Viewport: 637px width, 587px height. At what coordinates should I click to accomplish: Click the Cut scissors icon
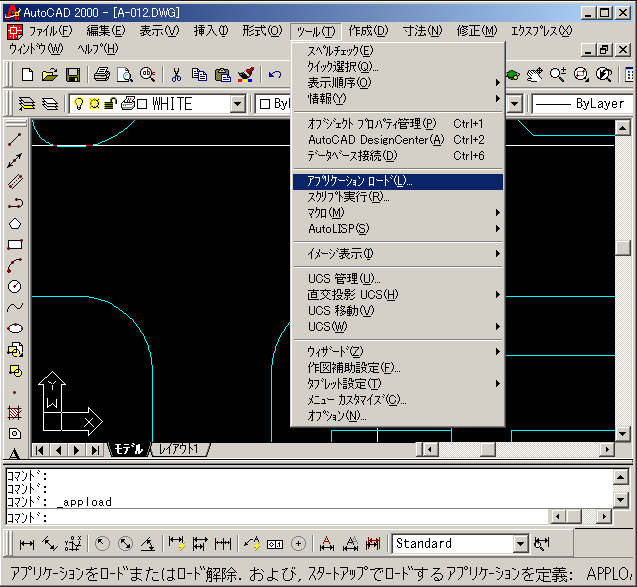(x=176, y=75)
